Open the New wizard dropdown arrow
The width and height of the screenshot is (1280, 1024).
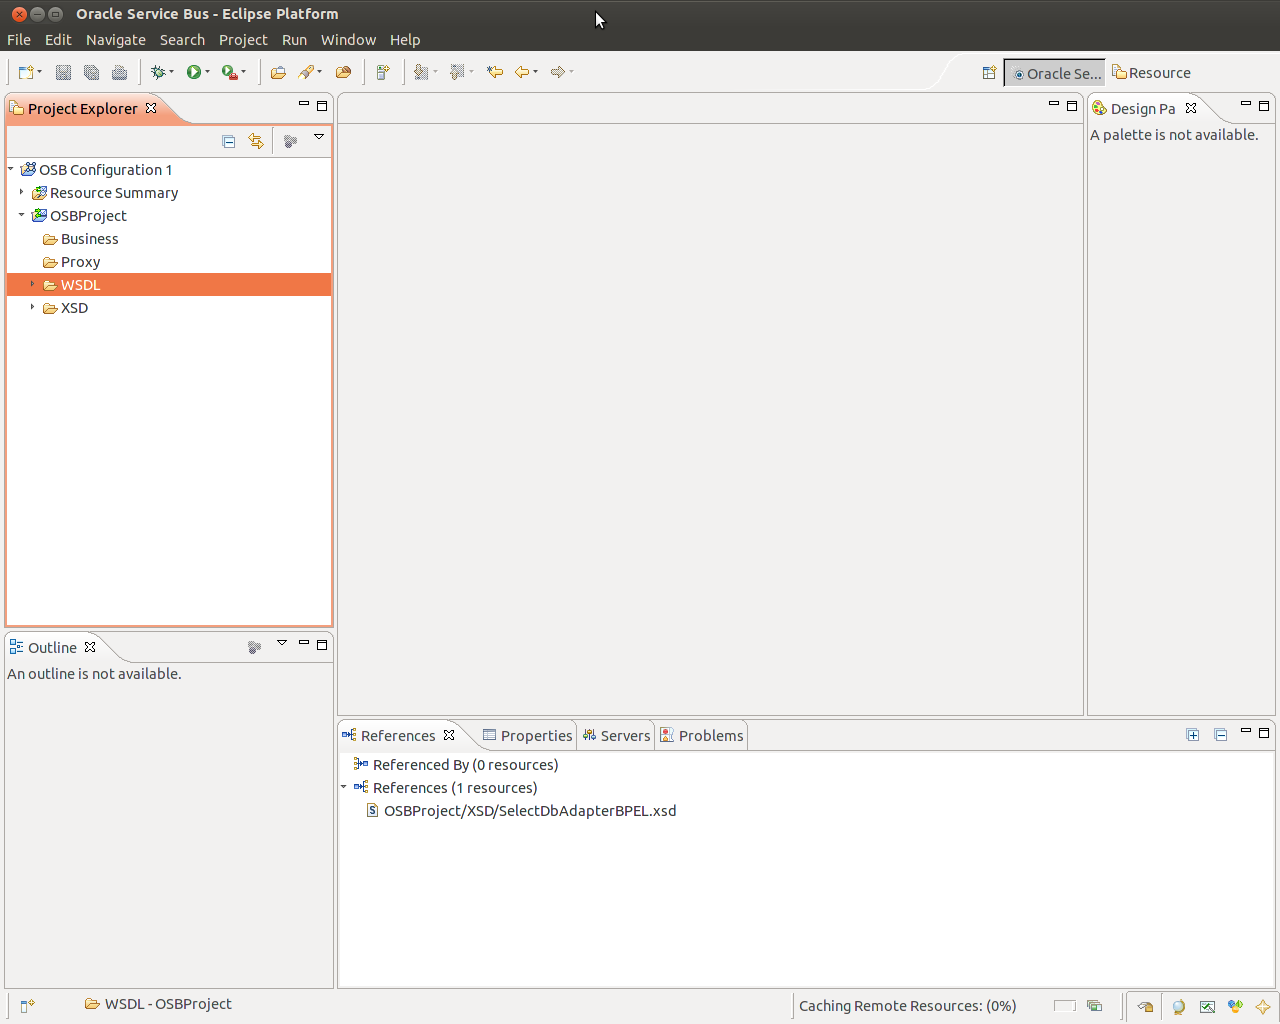tap(39, 72)
